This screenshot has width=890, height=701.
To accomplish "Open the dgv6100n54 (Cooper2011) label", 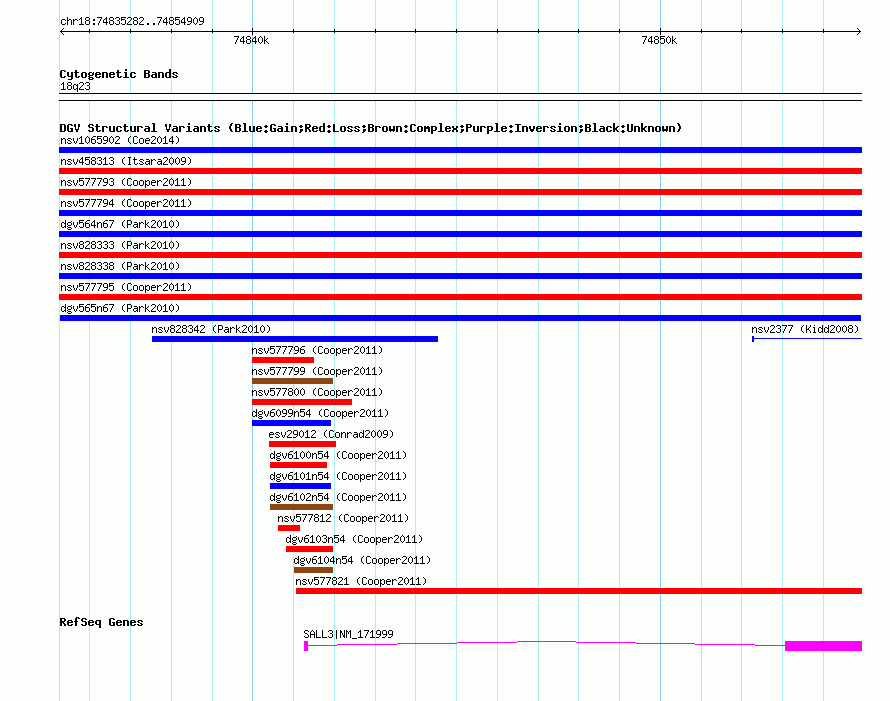I will tap(338, 455).
